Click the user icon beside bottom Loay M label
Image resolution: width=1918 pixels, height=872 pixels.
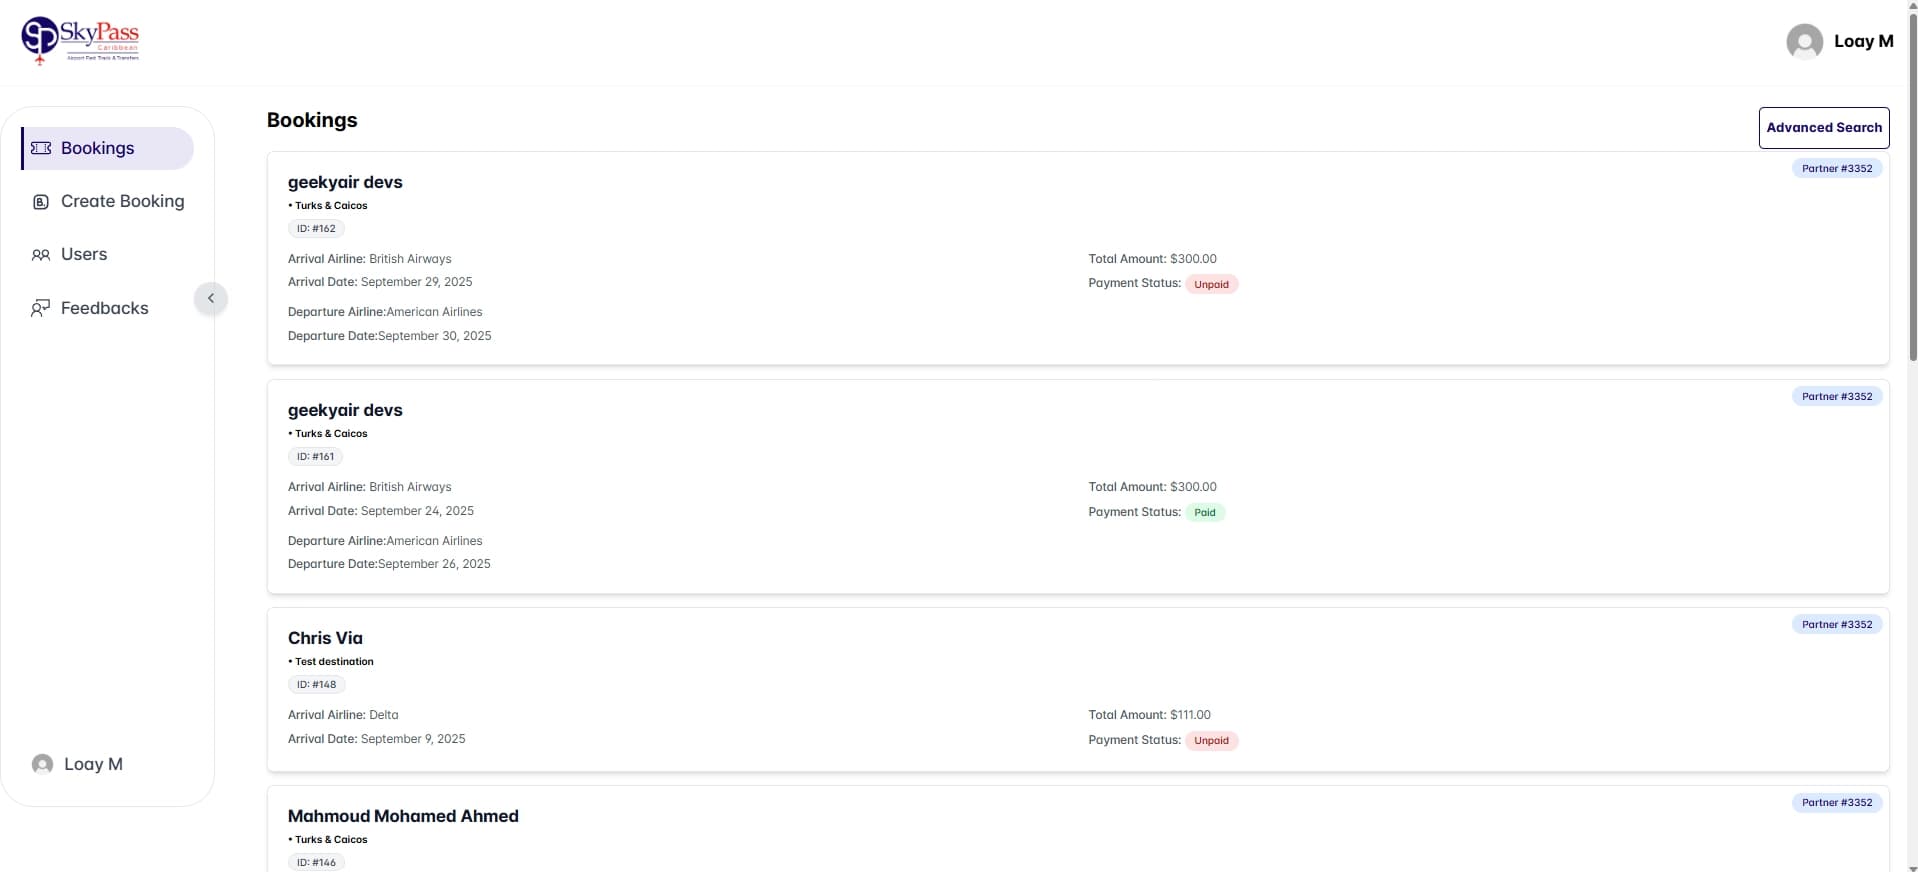43,763
